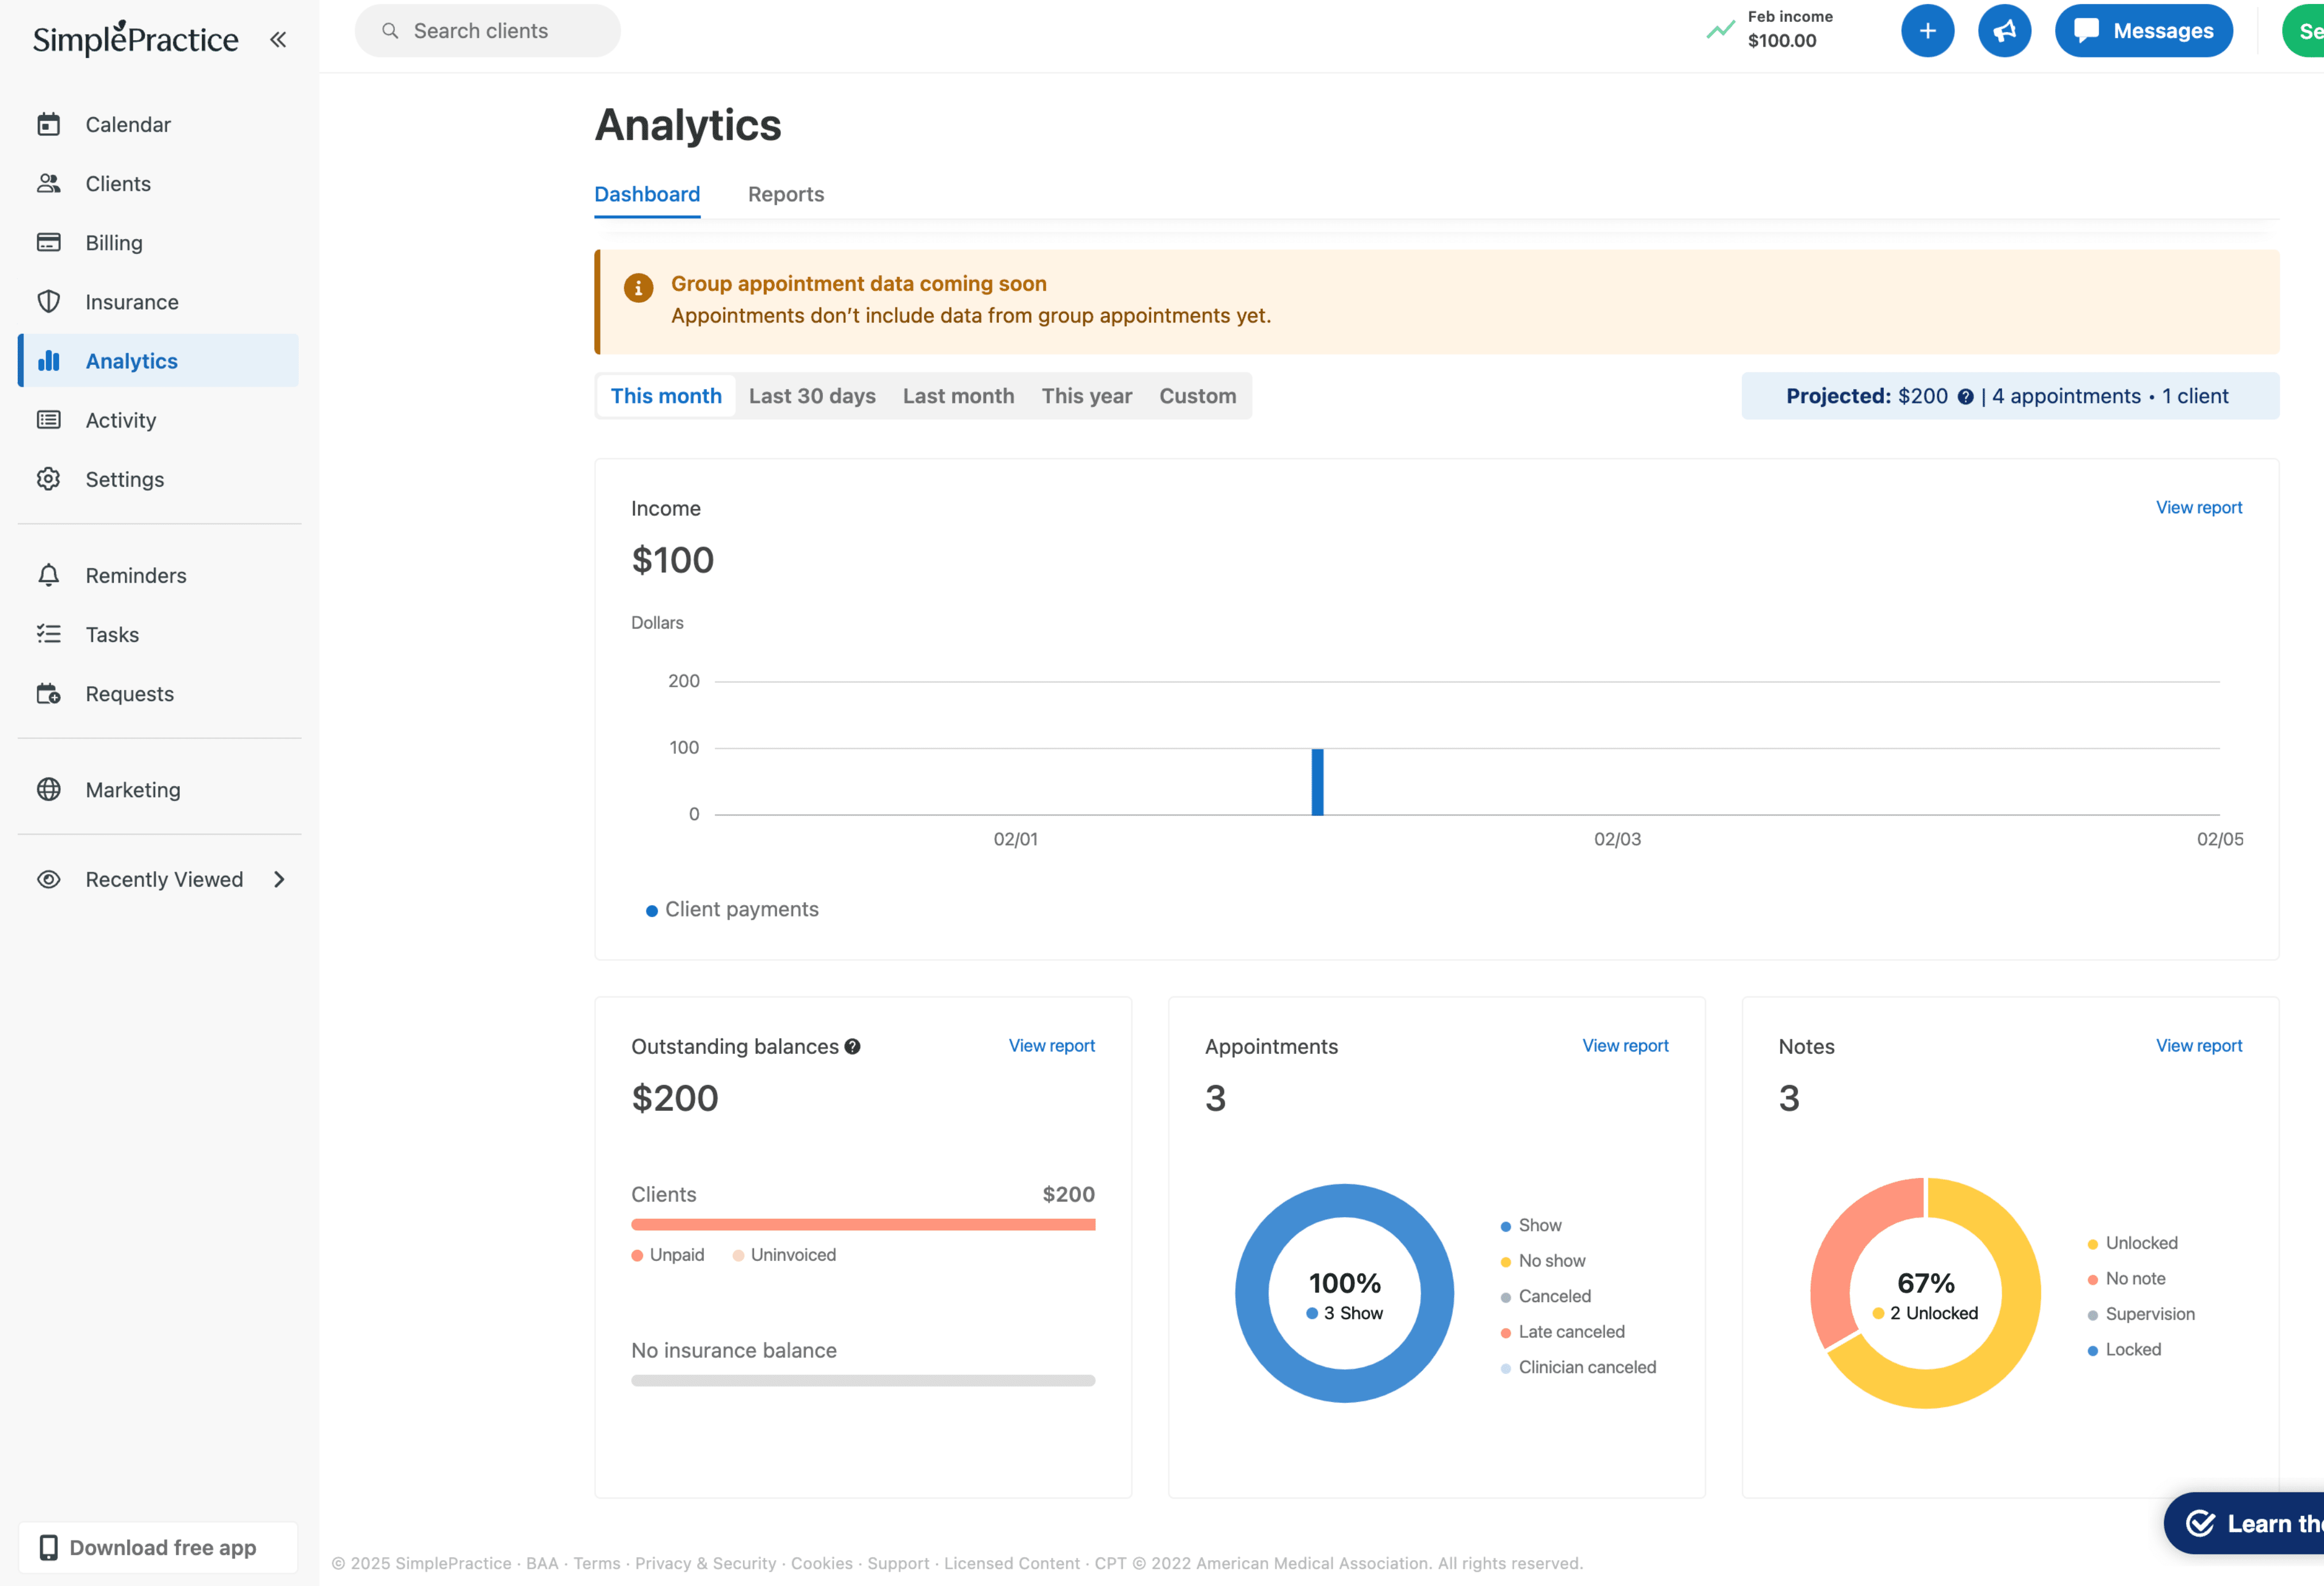Toggle Client payments legend item
Screen dimensions: 2324x1586
(740, 909)
